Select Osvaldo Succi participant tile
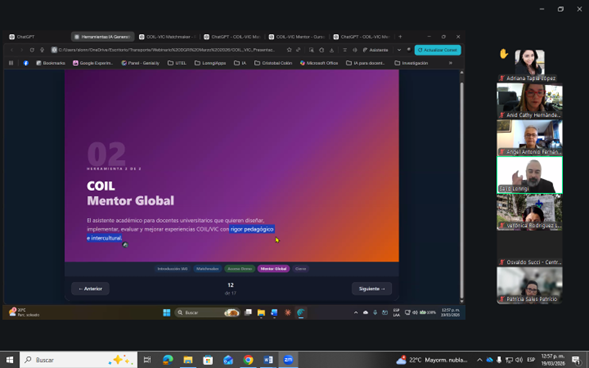The image size is (589, 368). [x=529, y=249]
